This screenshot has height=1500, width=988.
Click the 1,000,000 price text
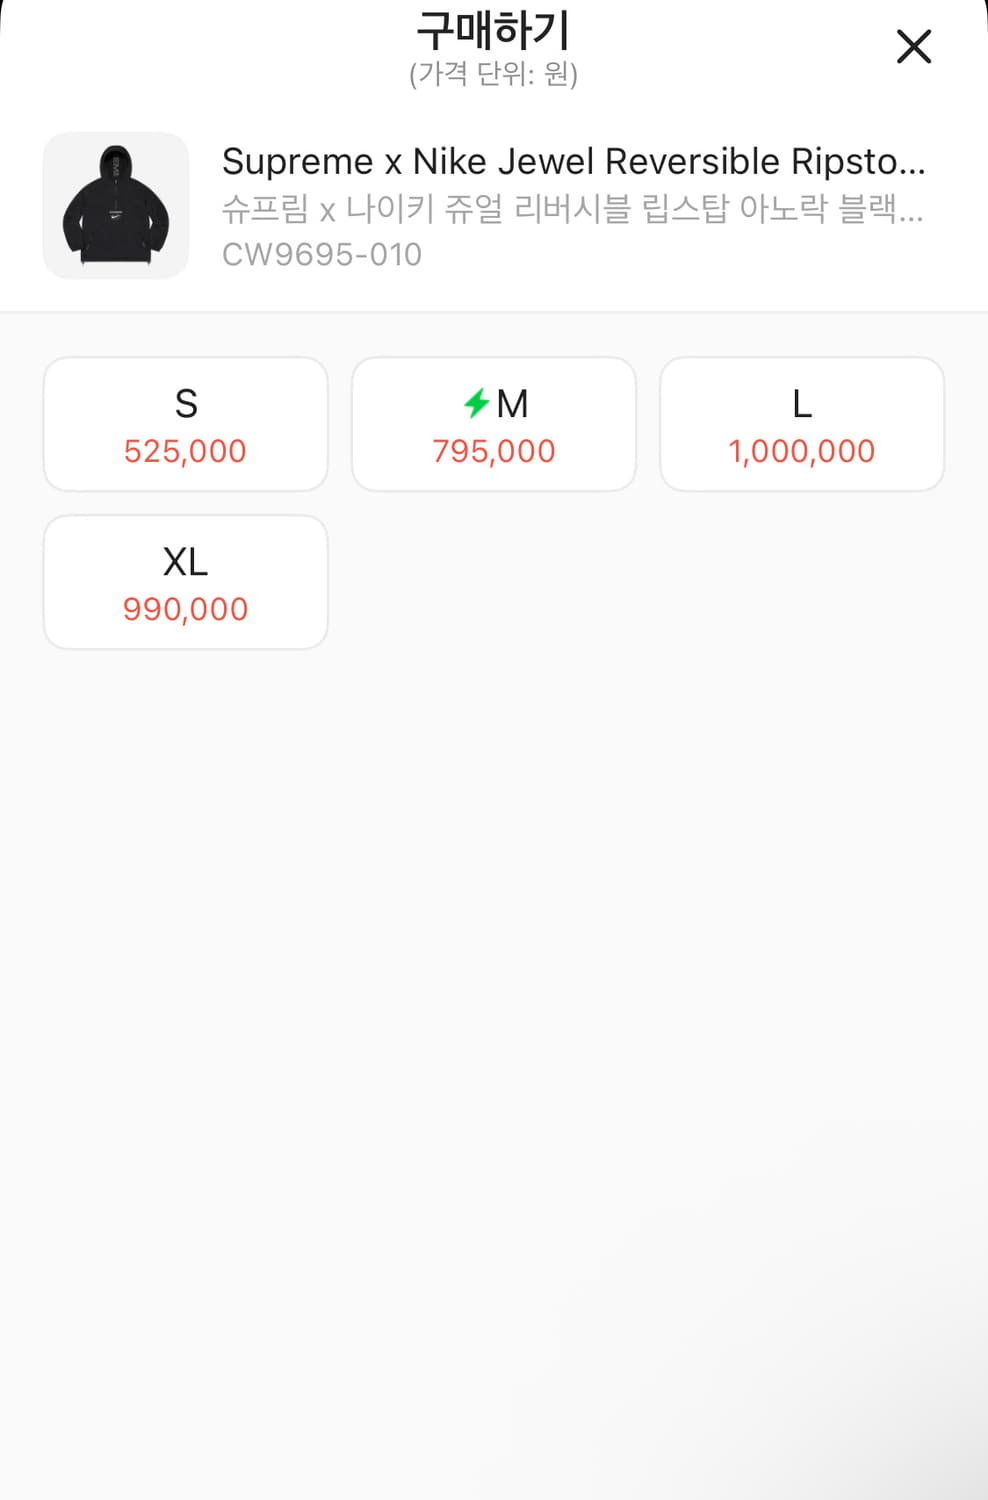pos(802,451)
